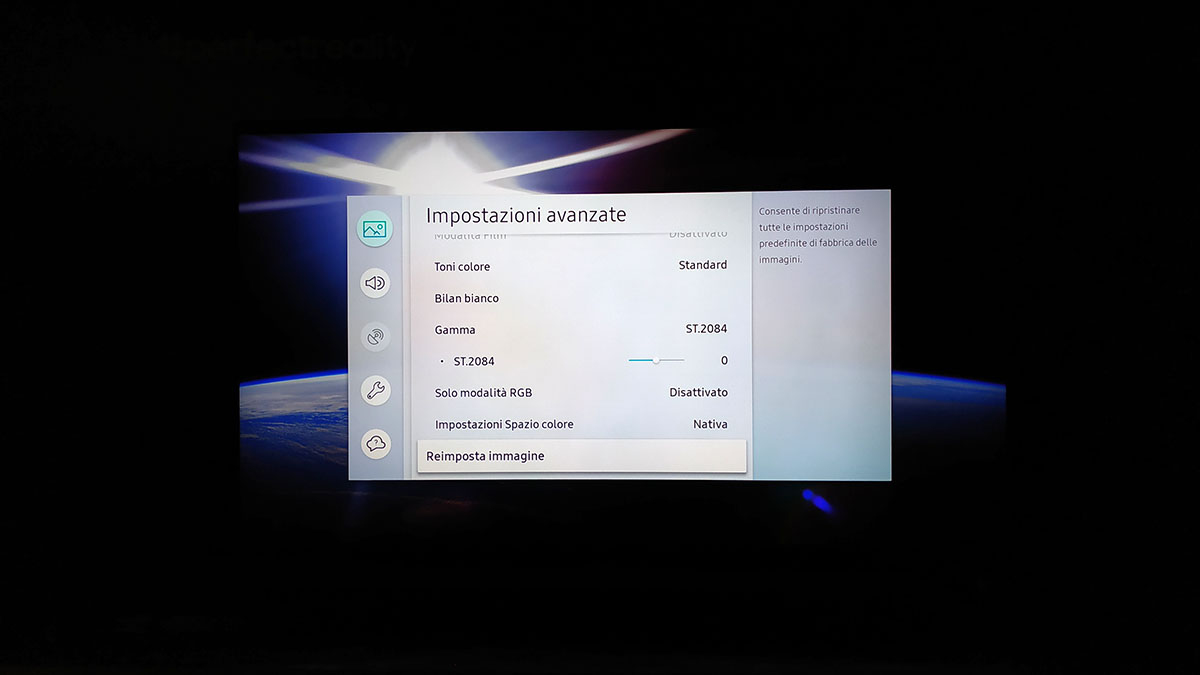1200x675 pixels.
Task: Open the General settings wrench icon
Action: point(375,390)
